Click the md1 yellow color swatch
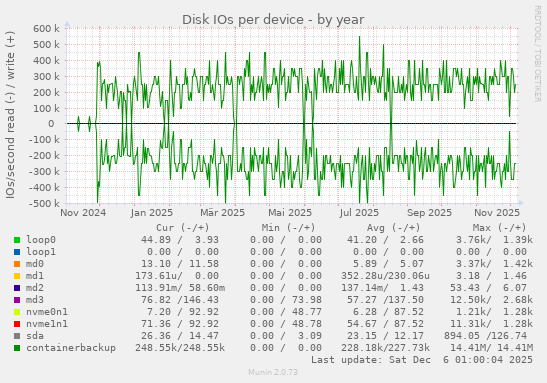 pos(17,276)
